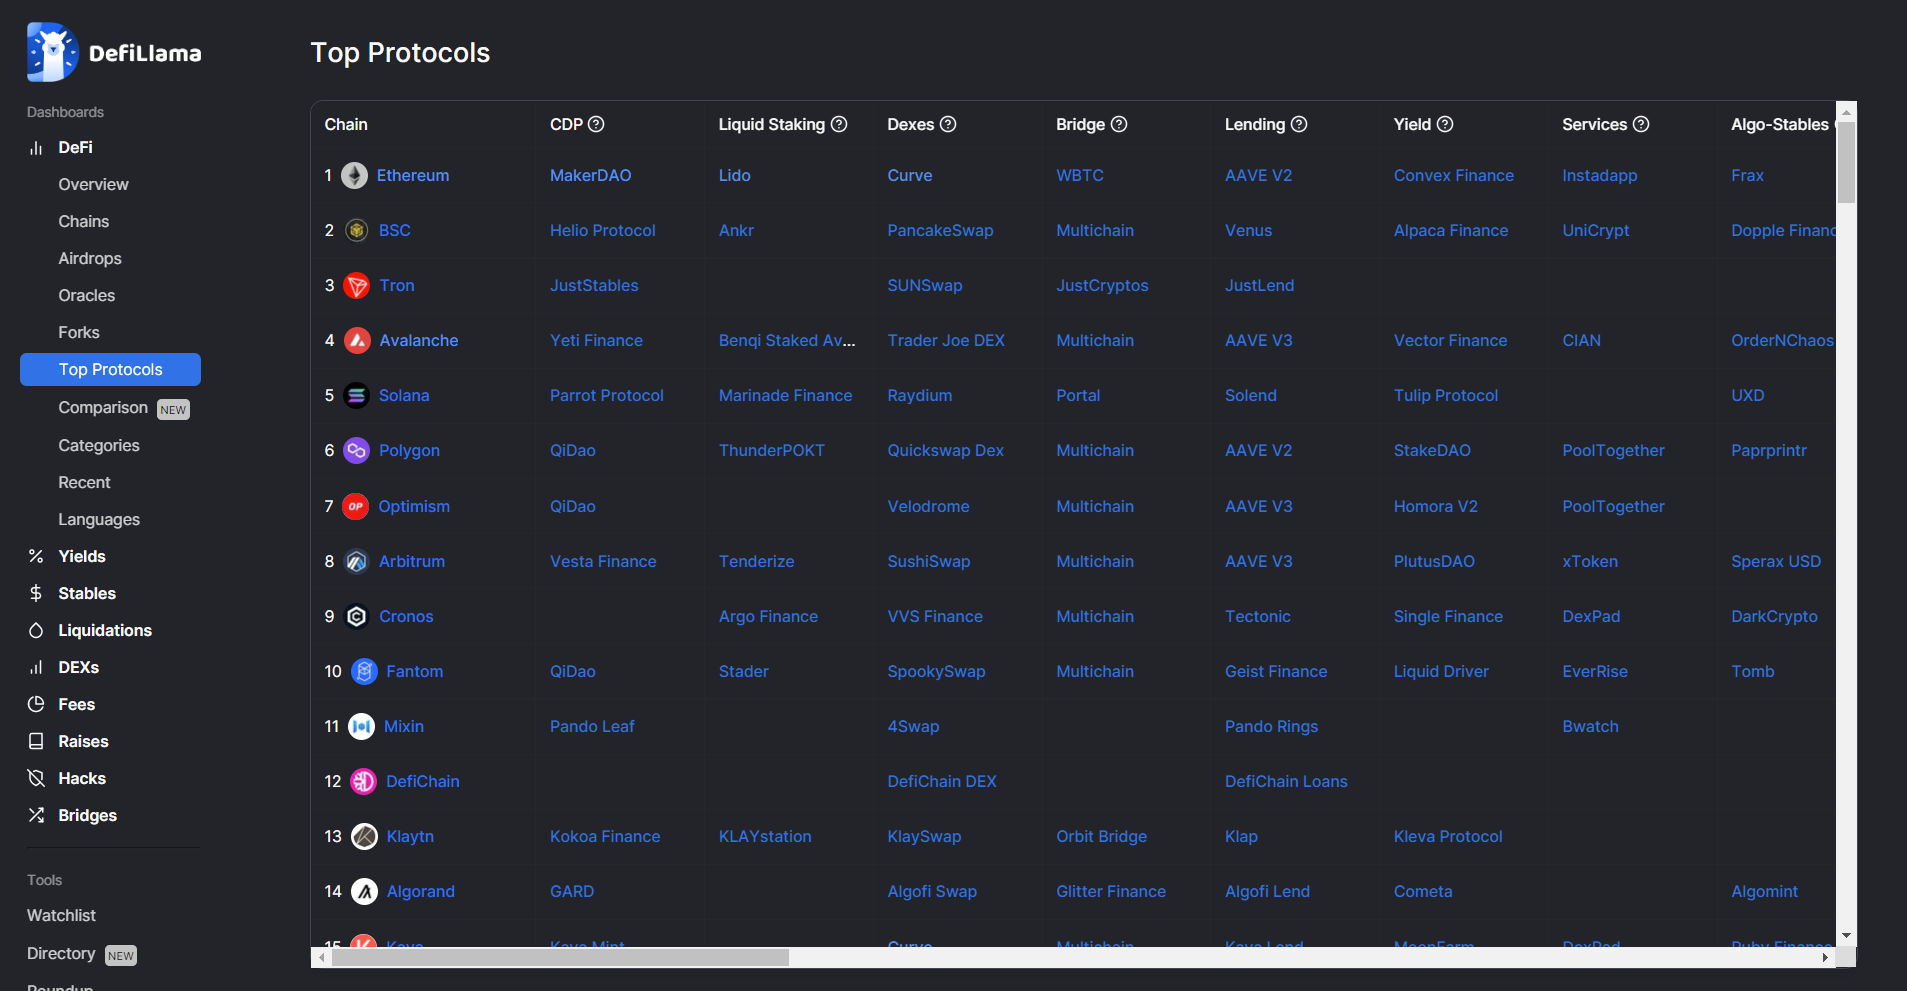This screenshot has width=1907, height=991.
Task: Open the Marinade Finance protocol link
Action: [x=786, y=395]
